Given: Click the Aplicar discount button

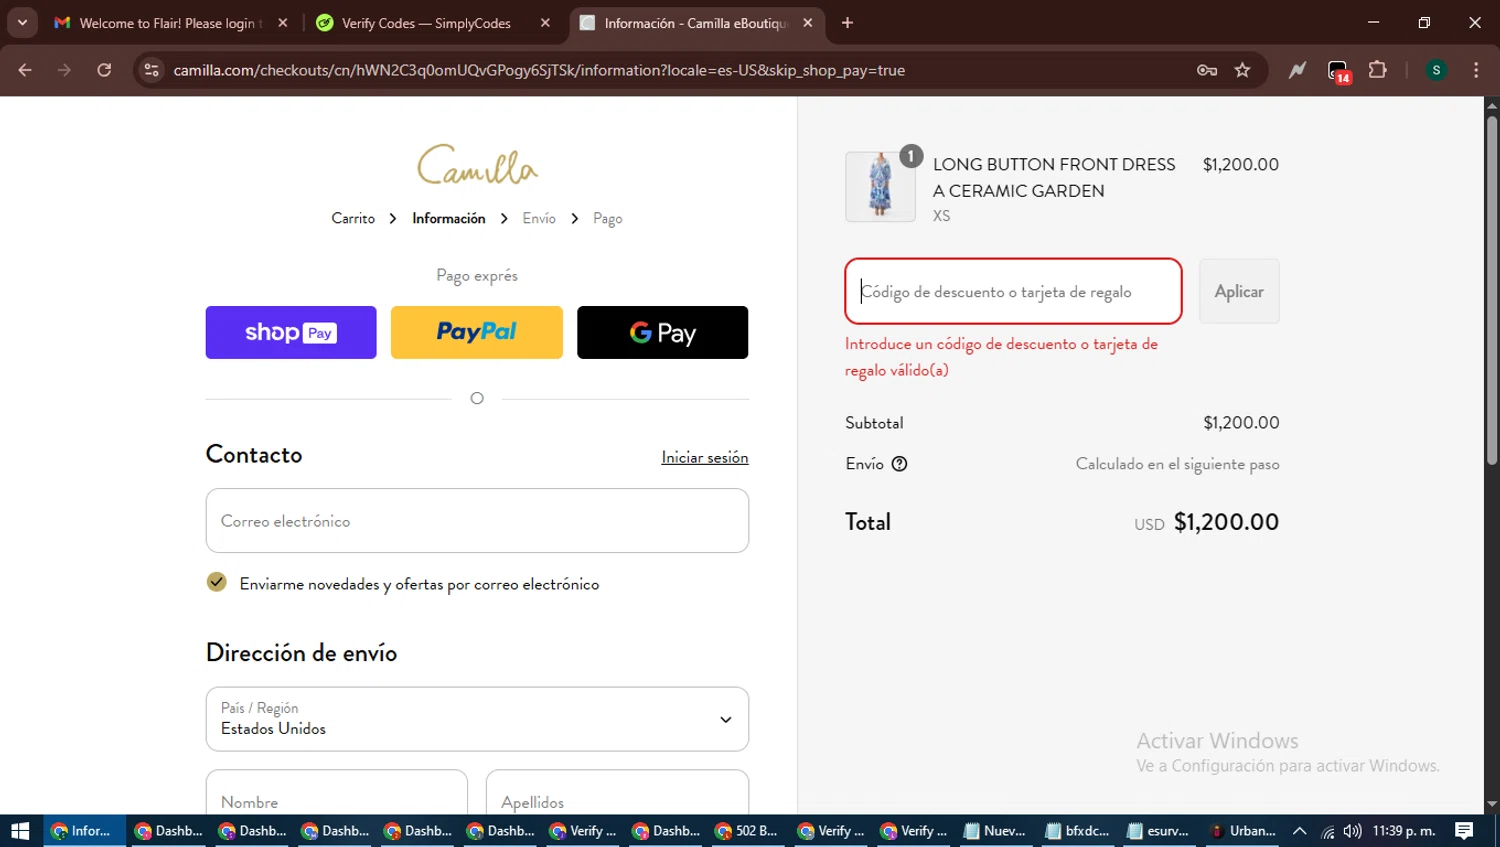Looking at the screenshot, I should pos(1239,291).
